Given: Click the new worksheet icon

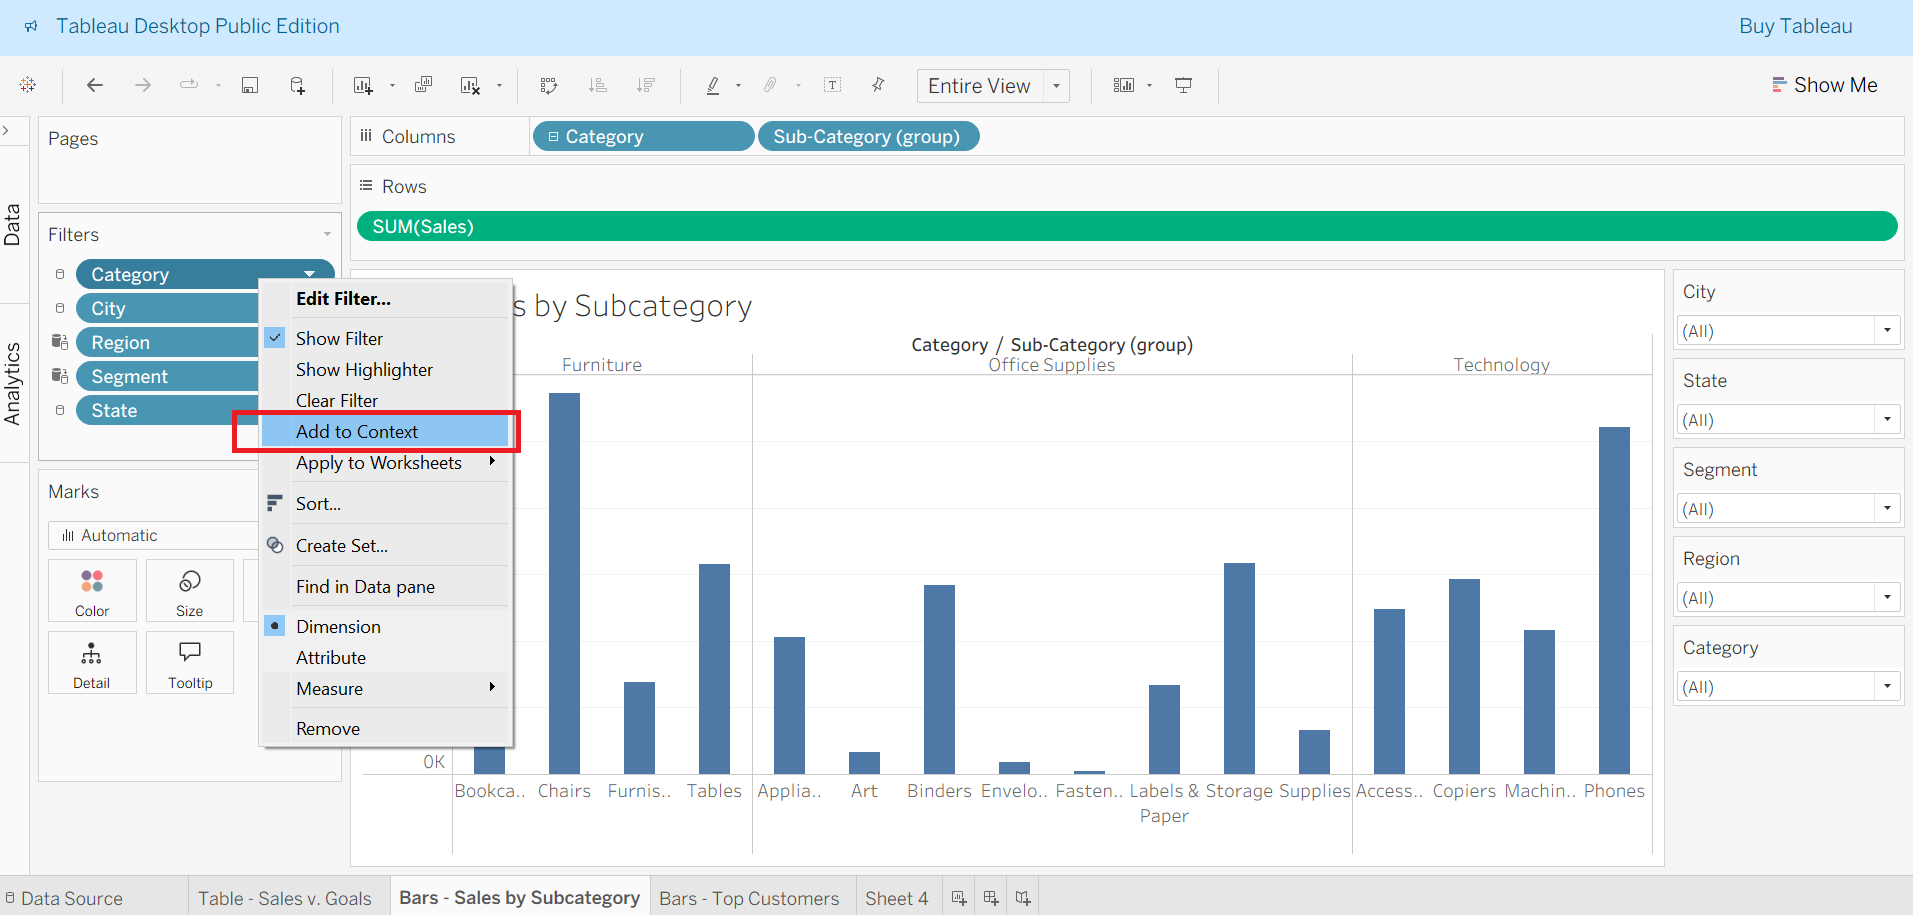Looking at the screenshot, I should click(363, 85).
